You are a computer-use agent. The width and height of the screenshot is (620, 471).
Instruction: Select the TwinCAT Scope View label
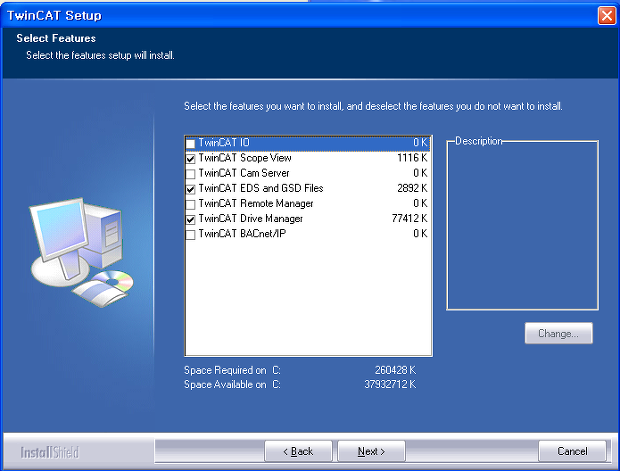coord(245,158)
